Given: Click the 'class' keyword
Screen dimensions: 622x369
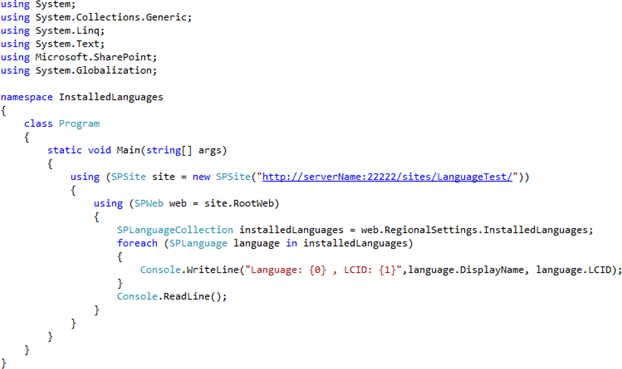Looking at the screenshot, I should (38, 124).
